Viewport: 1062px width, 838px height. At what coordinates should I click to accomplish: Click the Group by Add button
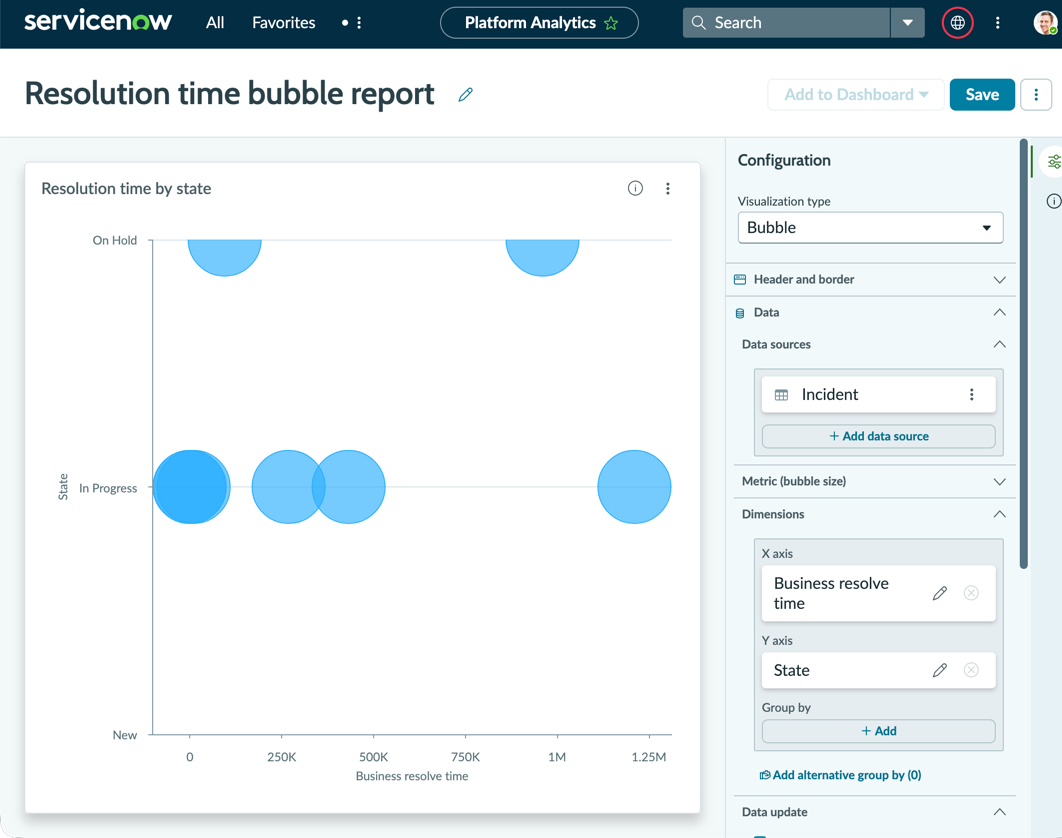[x=878, y=731]
